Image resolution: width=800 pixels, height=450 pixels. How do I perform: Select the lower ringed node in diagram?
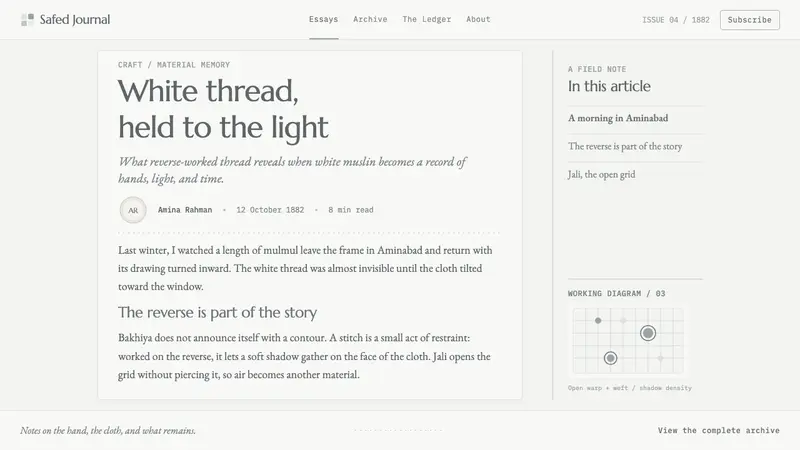click(x=610, y=358)
